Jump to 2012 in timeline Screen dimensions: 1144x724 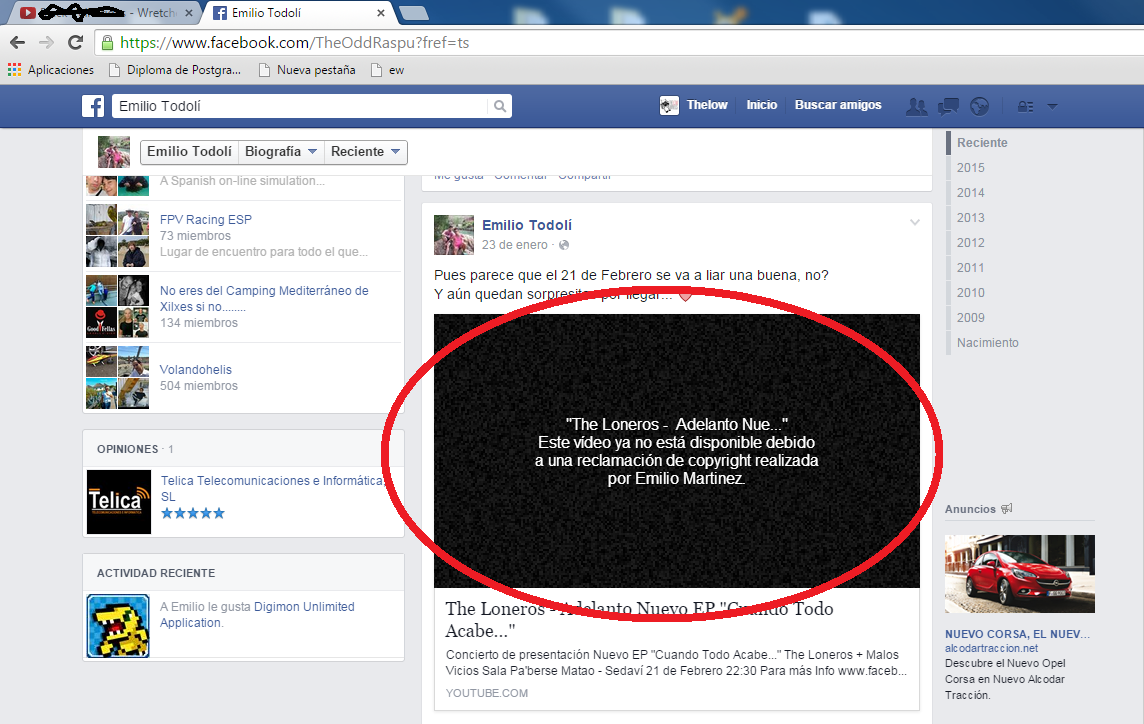(x=970, y=242)
